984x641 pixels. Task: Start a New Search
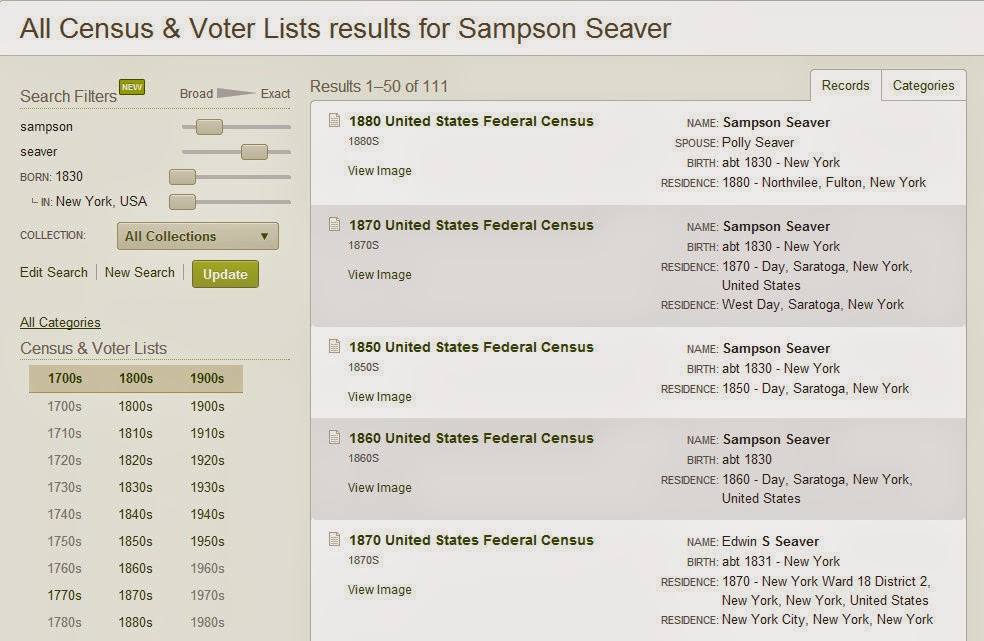tap(139, 272)
